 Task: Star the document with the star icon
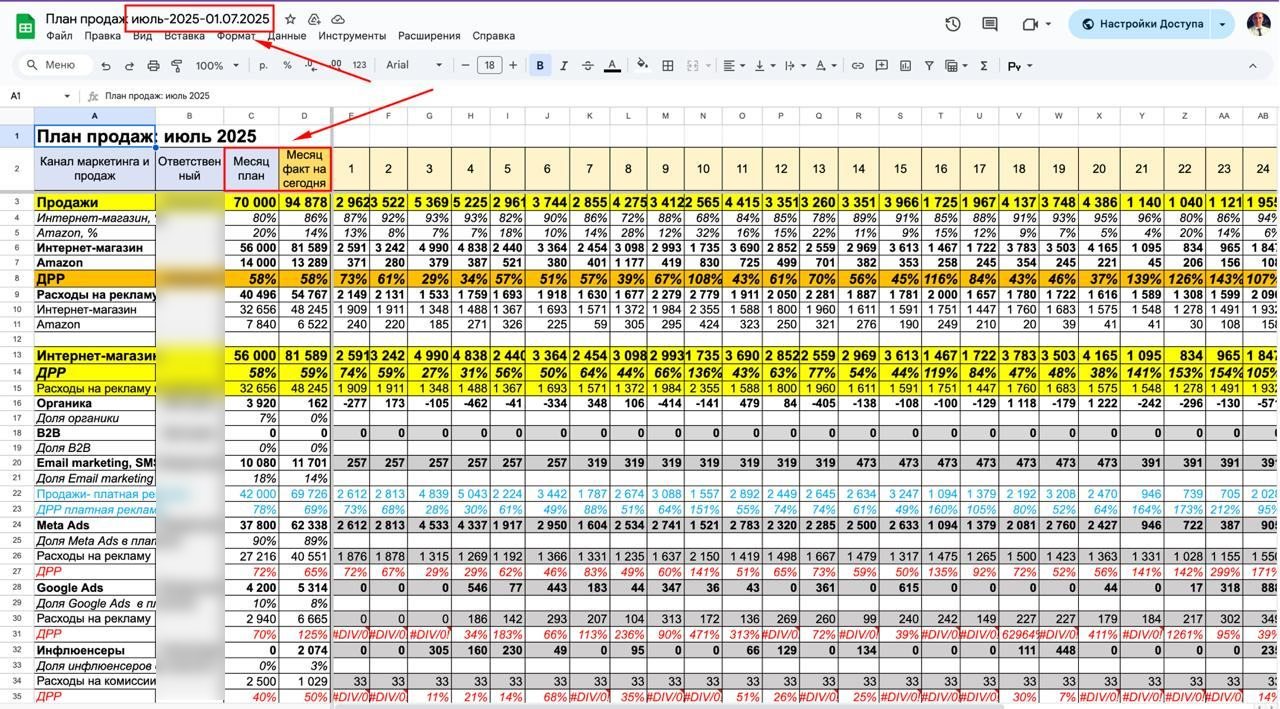(x=290, y=19)
